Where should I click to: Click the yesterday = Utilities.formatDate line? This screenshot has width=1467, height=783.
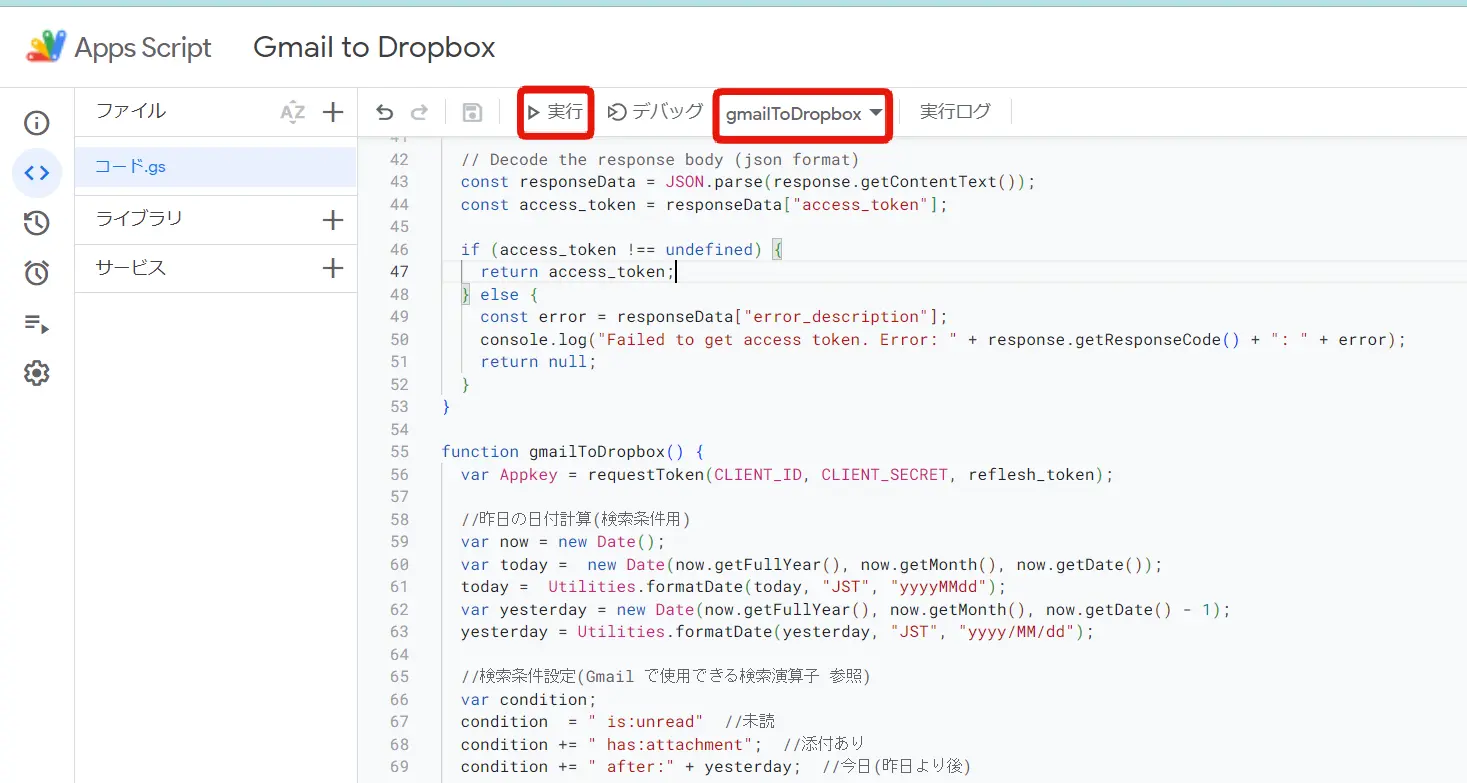coord(778,632)
